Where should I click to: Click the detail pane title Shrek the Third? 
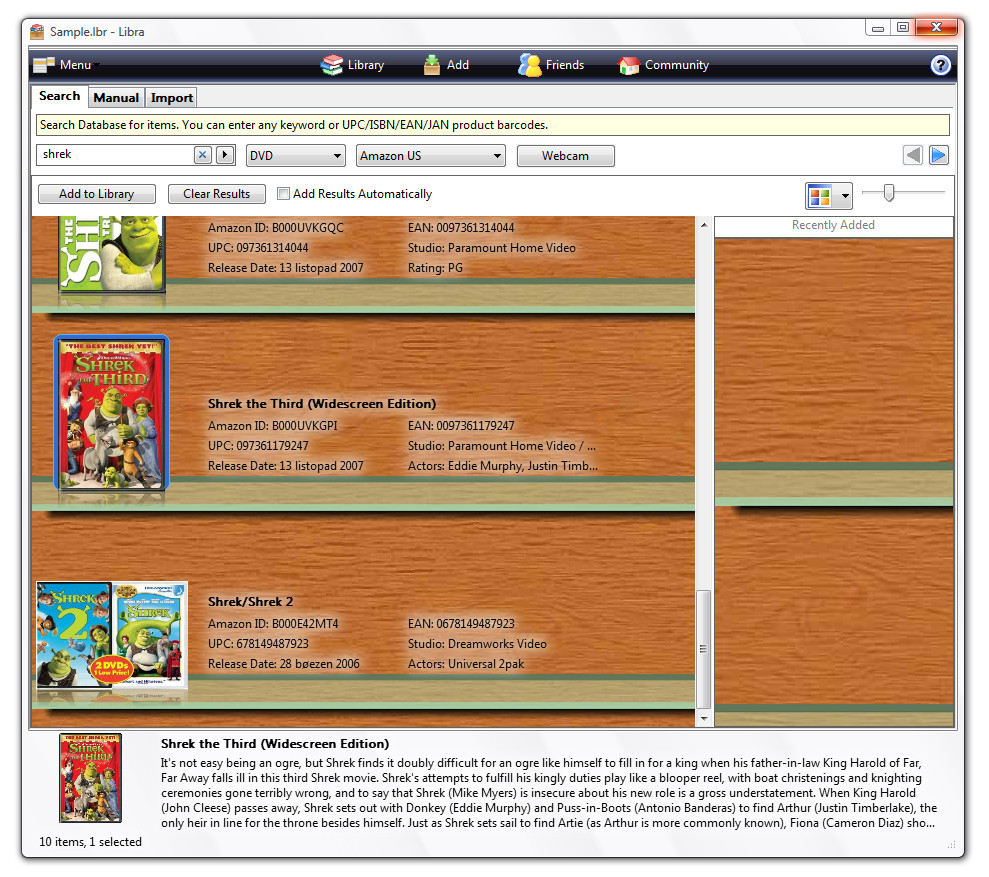[x=275, y=744]
